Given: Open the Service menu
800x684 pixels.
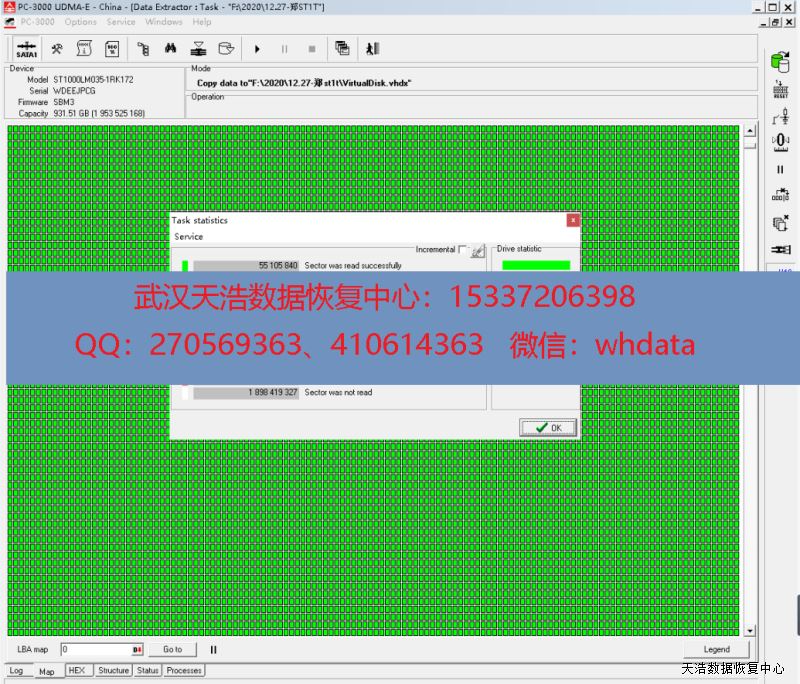Looking at the screenshot, I should (x=121, y=22).
